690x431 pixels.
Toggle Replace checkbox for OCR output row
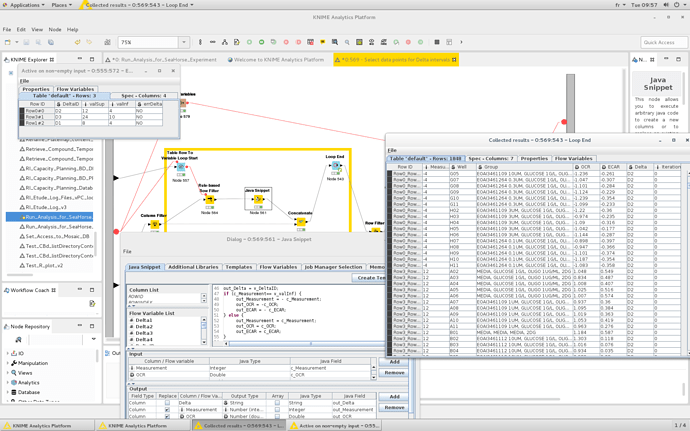coord(167,416)
